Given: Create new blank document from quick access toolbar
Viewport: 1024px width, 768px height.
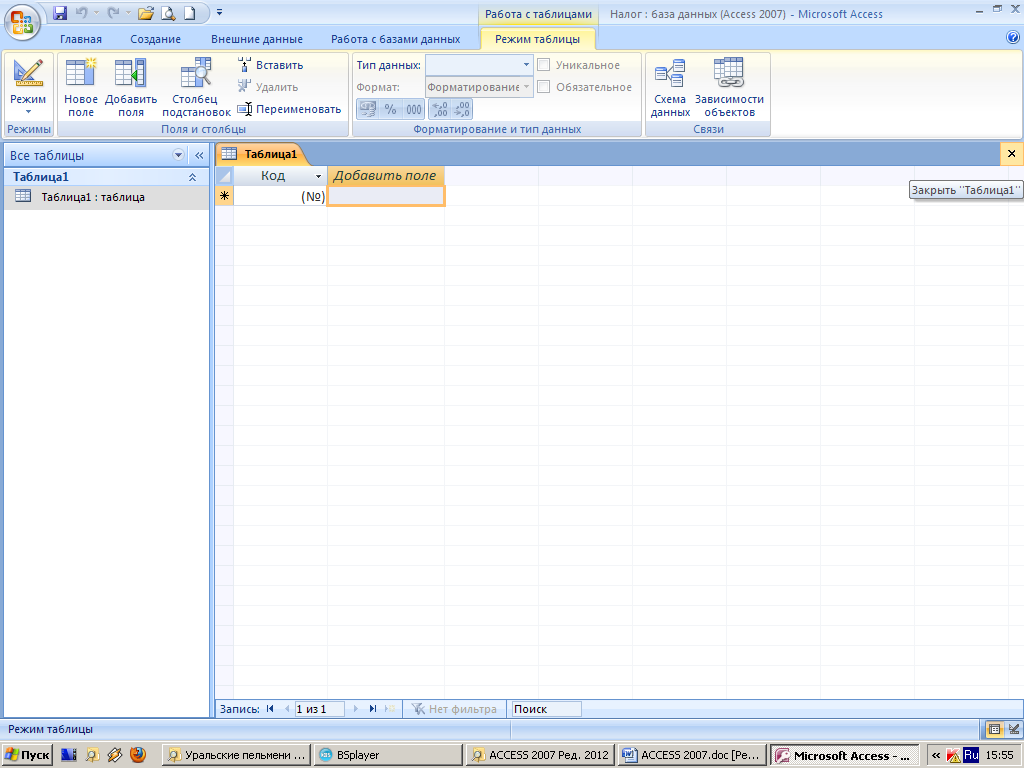Looking at the screenshot, I should 189,12.
